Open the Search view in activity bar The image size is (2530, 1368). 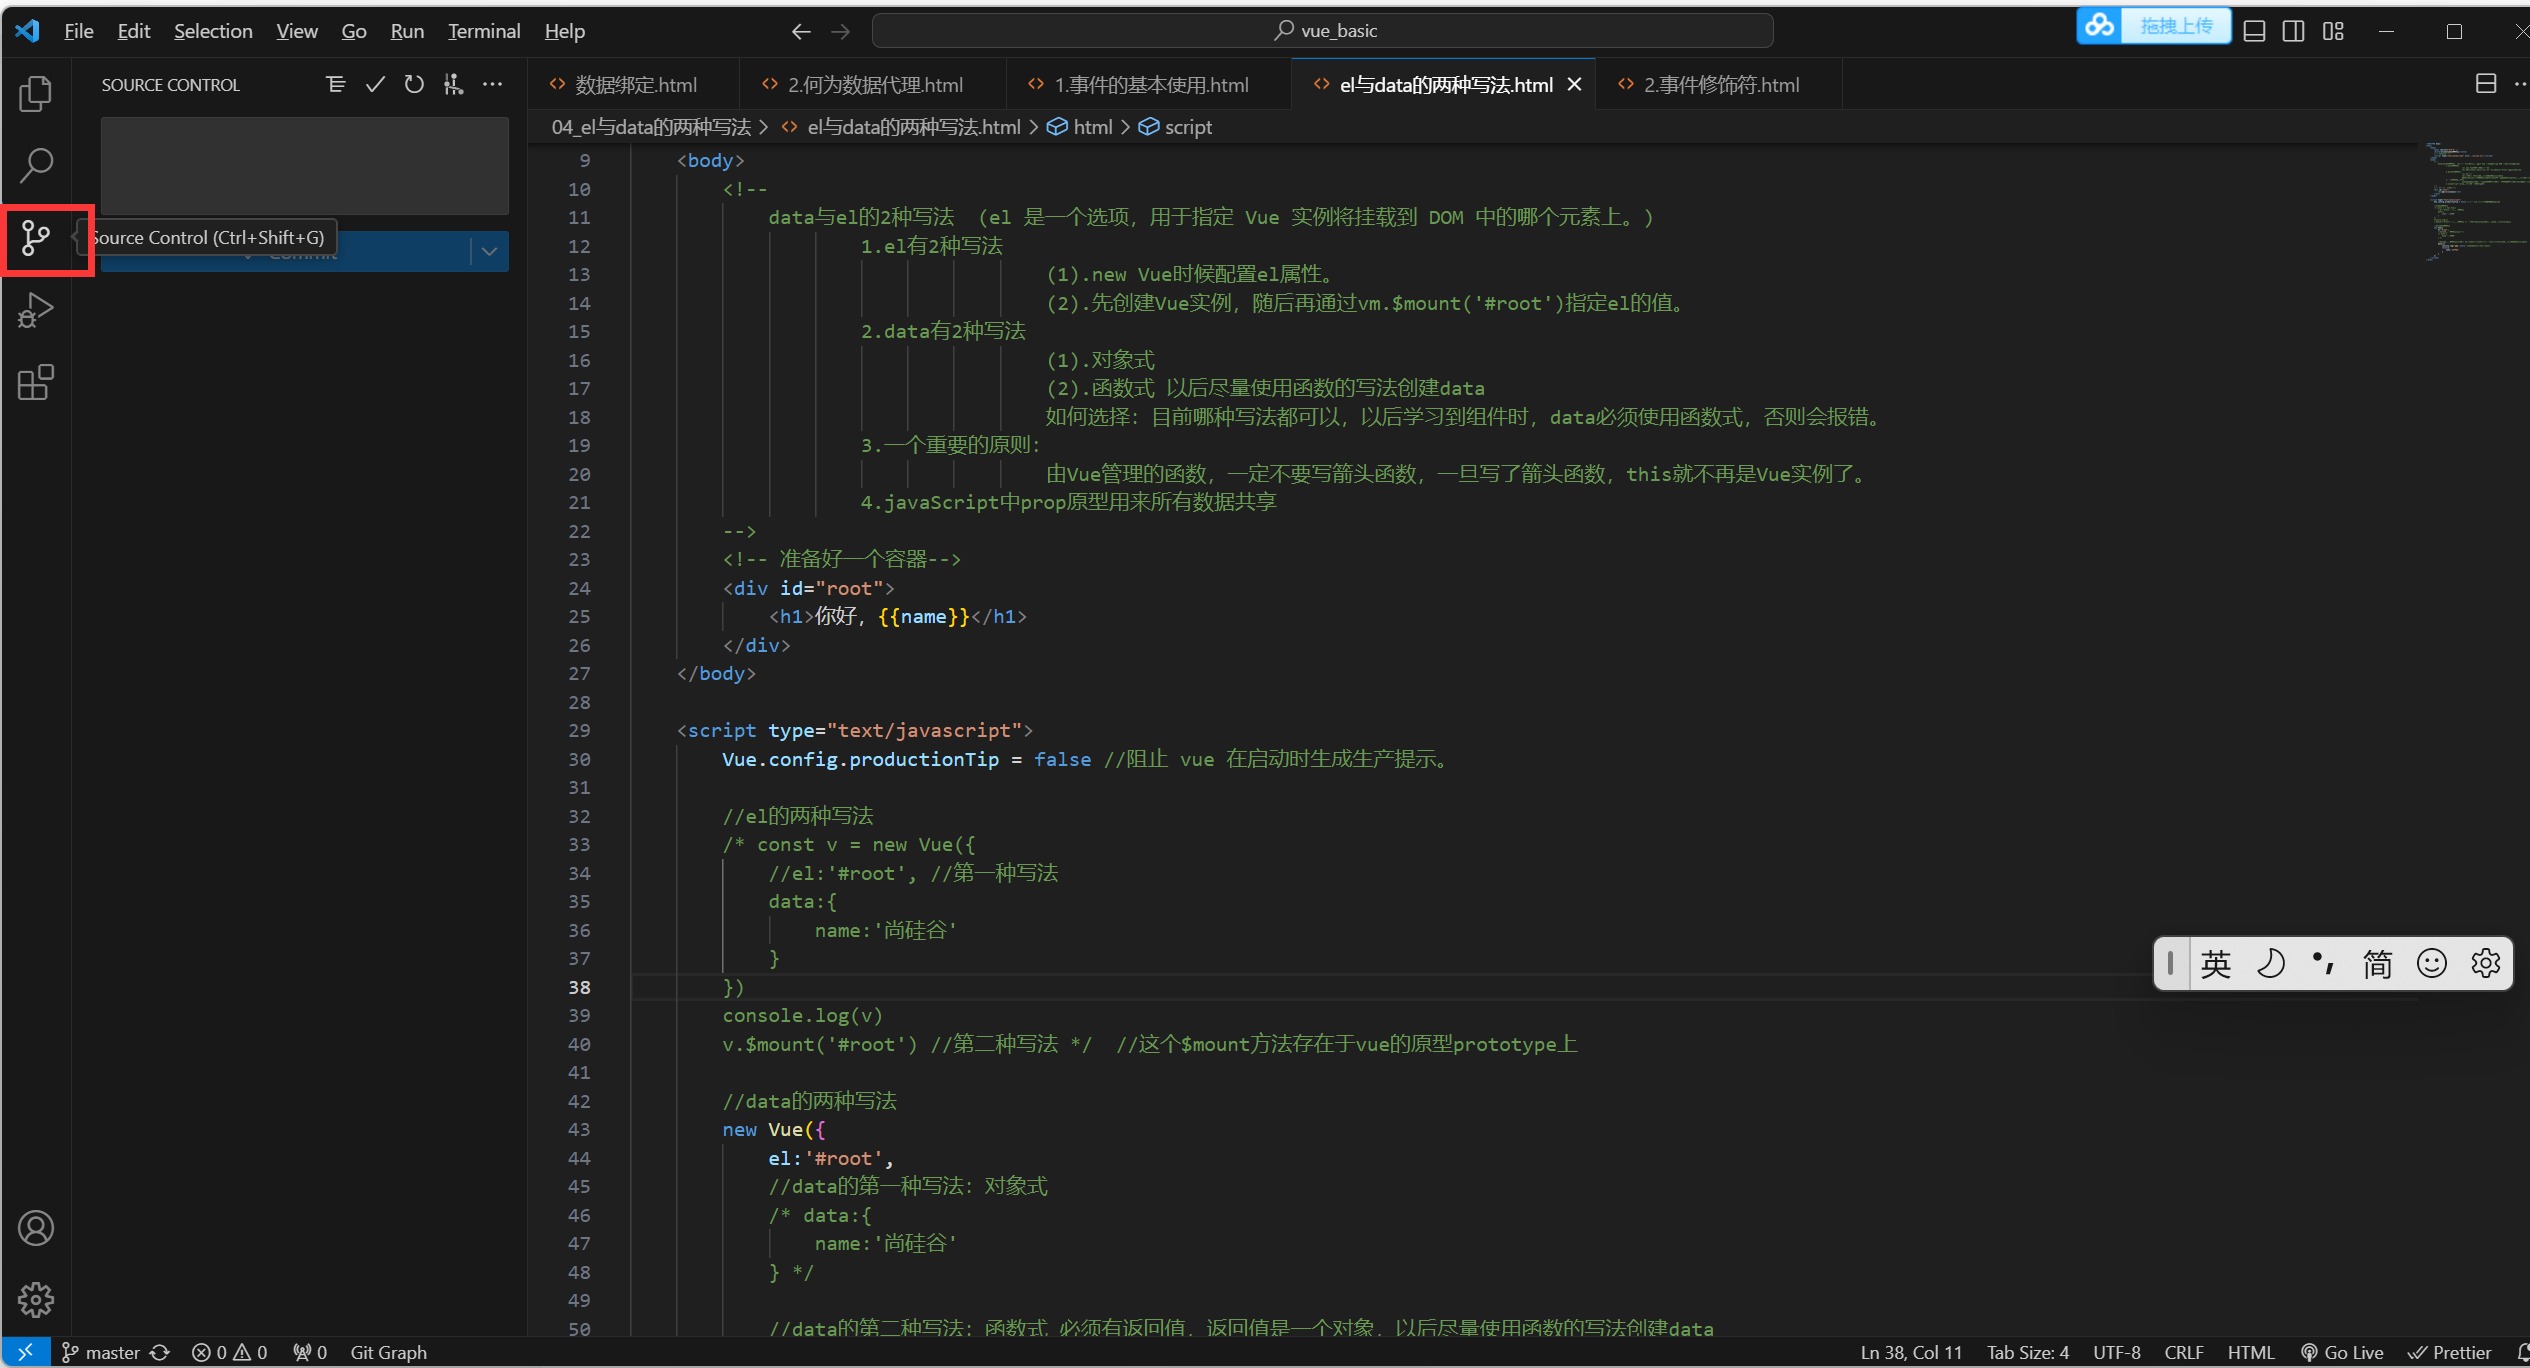tap(36, 166)
